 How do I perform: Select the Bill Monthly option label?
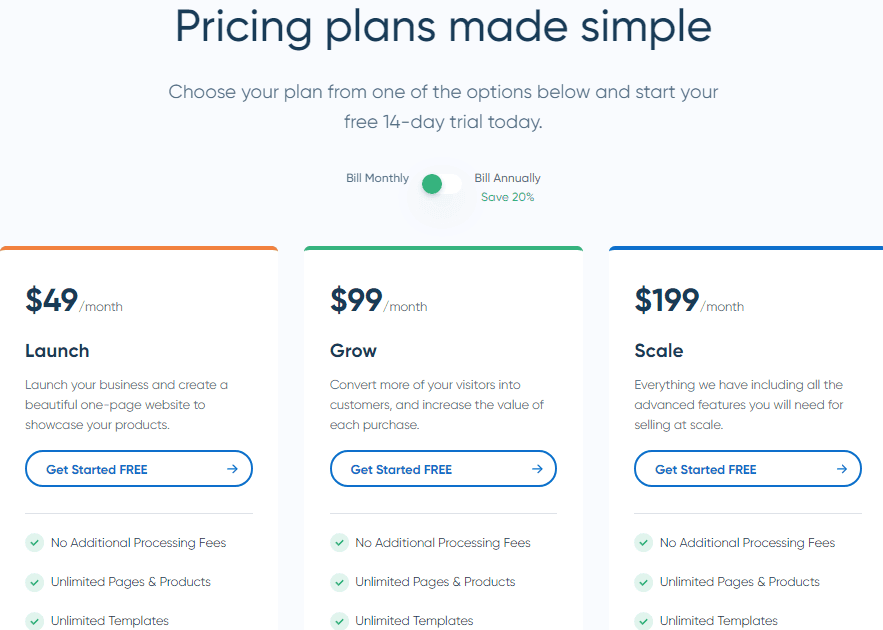(x=377, y=178)
